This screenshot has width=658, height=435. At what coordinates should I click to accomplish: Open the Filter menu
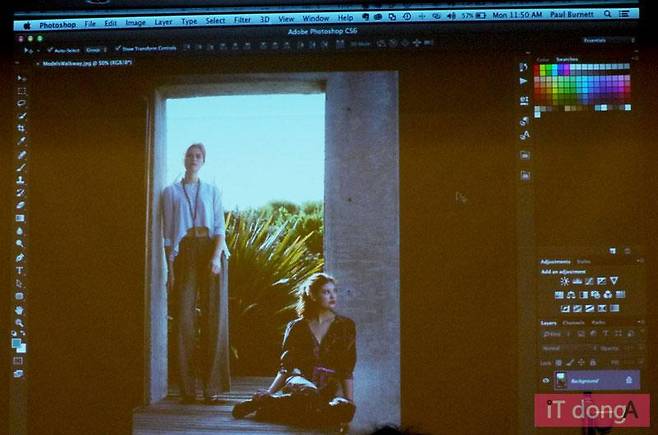pyautogui.click(x=242, y=19)
